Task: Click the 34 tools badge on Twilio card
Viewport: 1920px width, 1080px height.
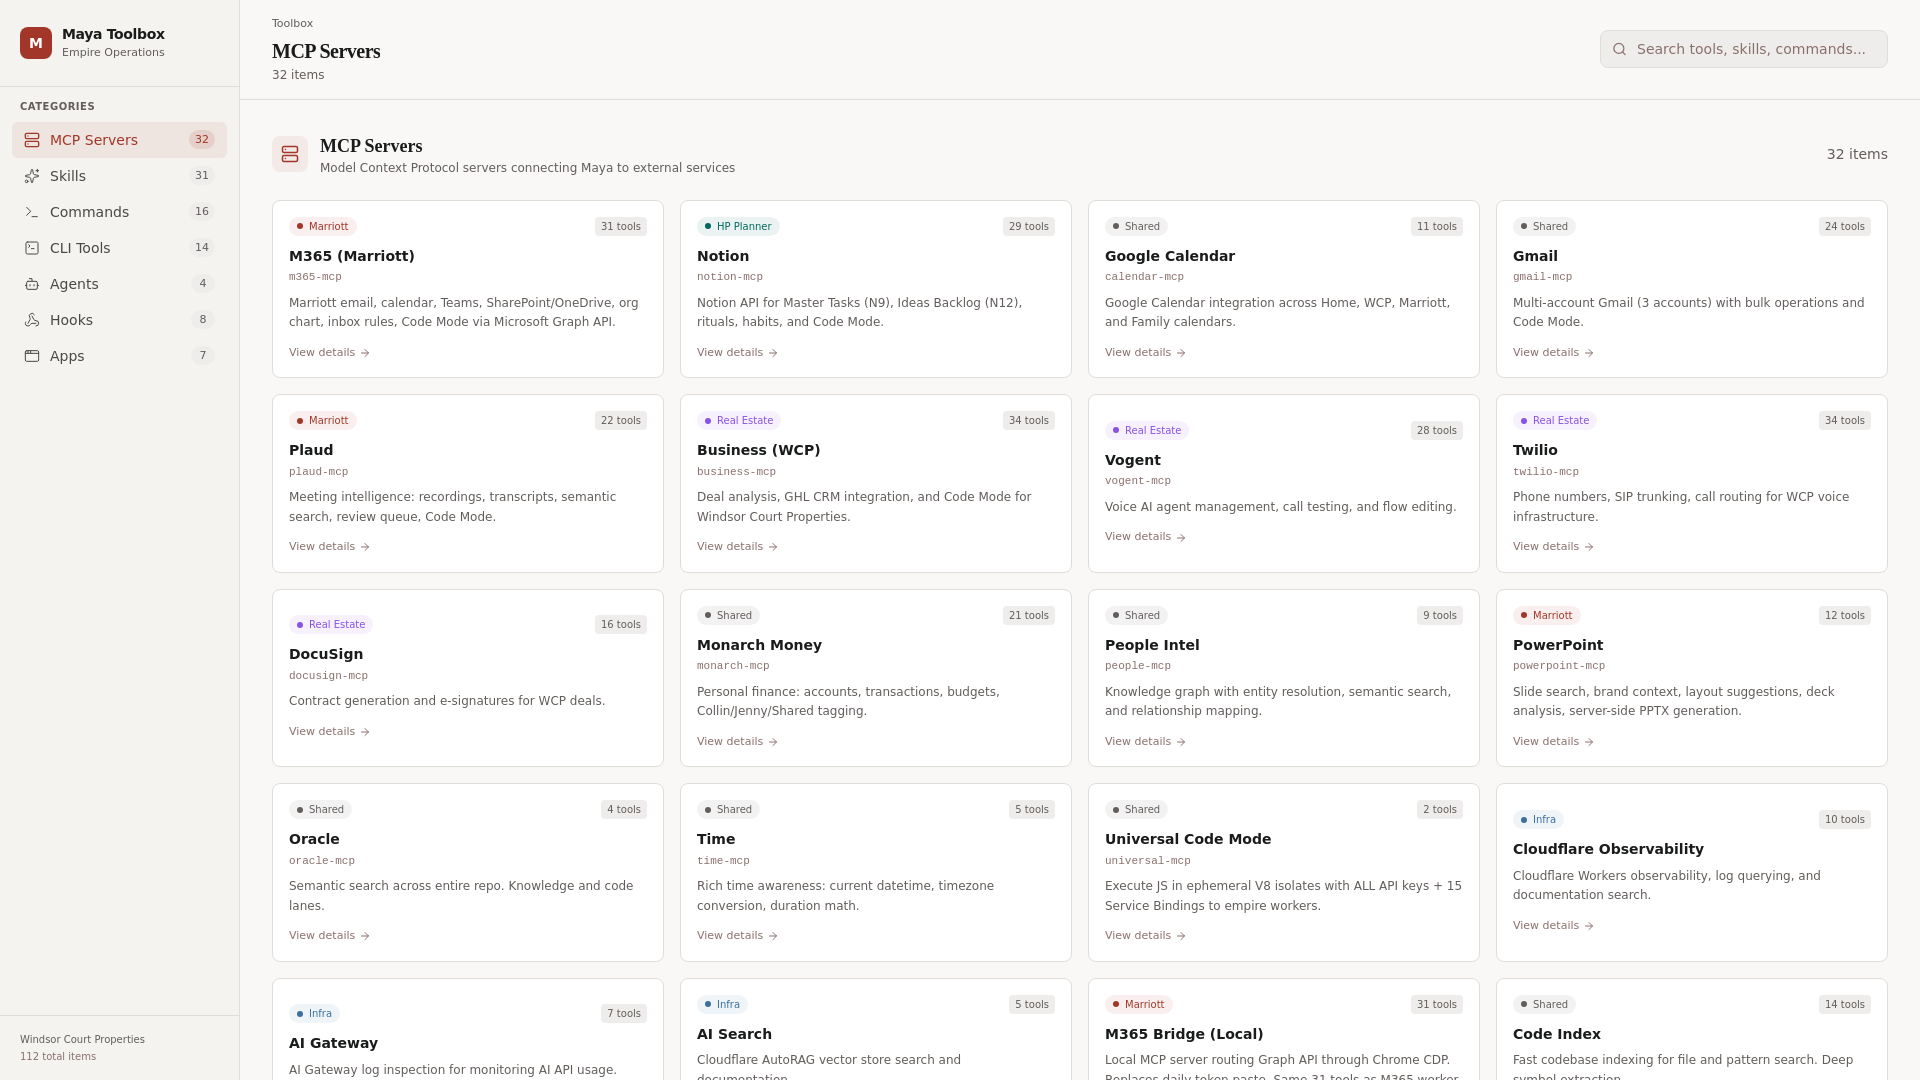Action: (1845, 421)
